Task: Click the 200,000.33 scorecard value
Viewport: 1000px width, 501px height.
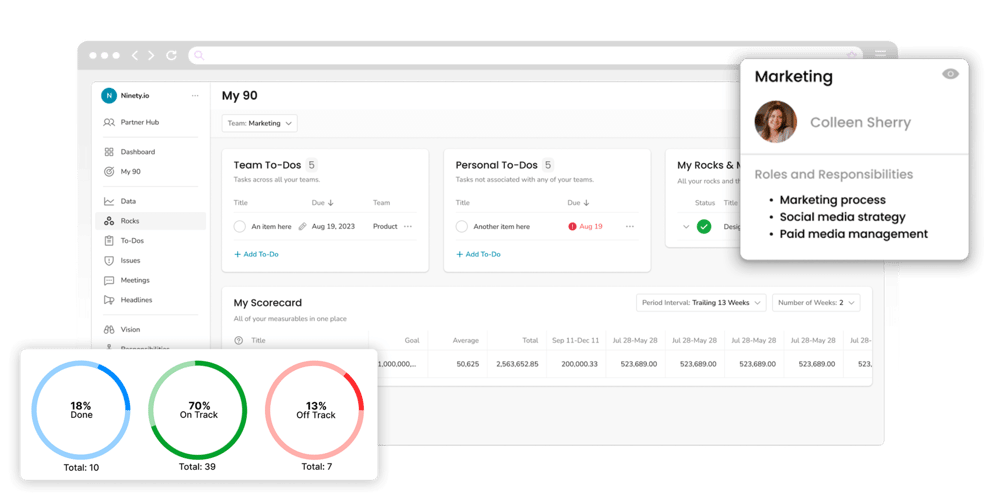Action: pos(580,364)
